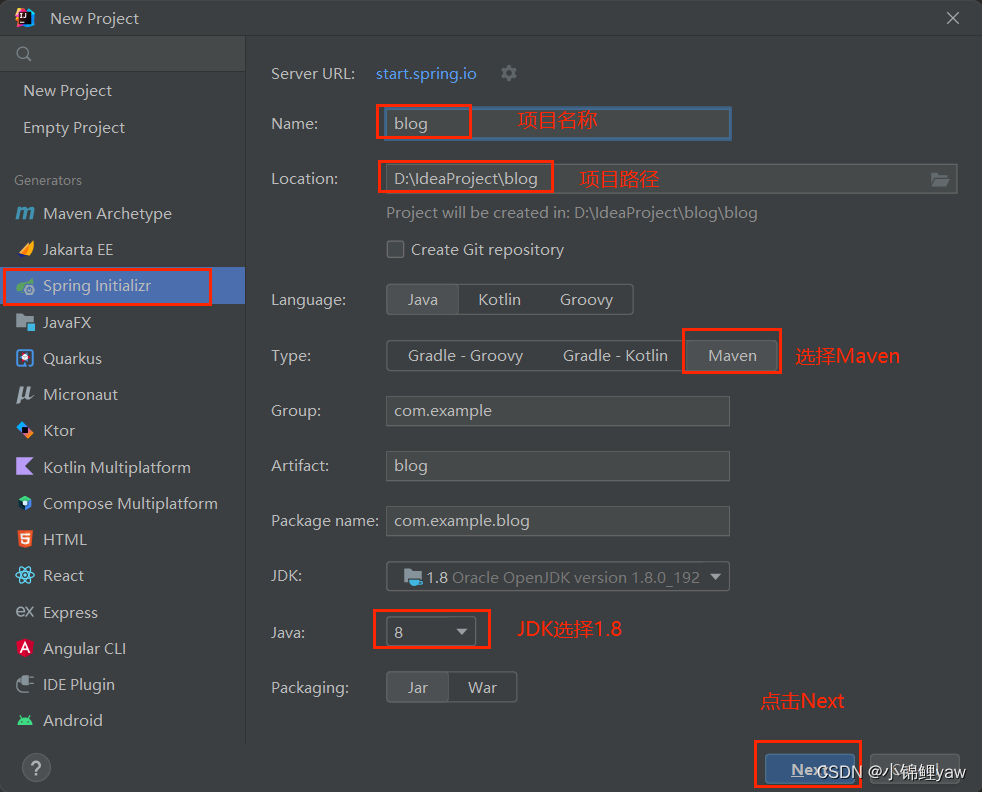The image size is (982, 792).
Task: Select Maven Archetype generator
Action: pyautogui.click(x=122, y=213)
